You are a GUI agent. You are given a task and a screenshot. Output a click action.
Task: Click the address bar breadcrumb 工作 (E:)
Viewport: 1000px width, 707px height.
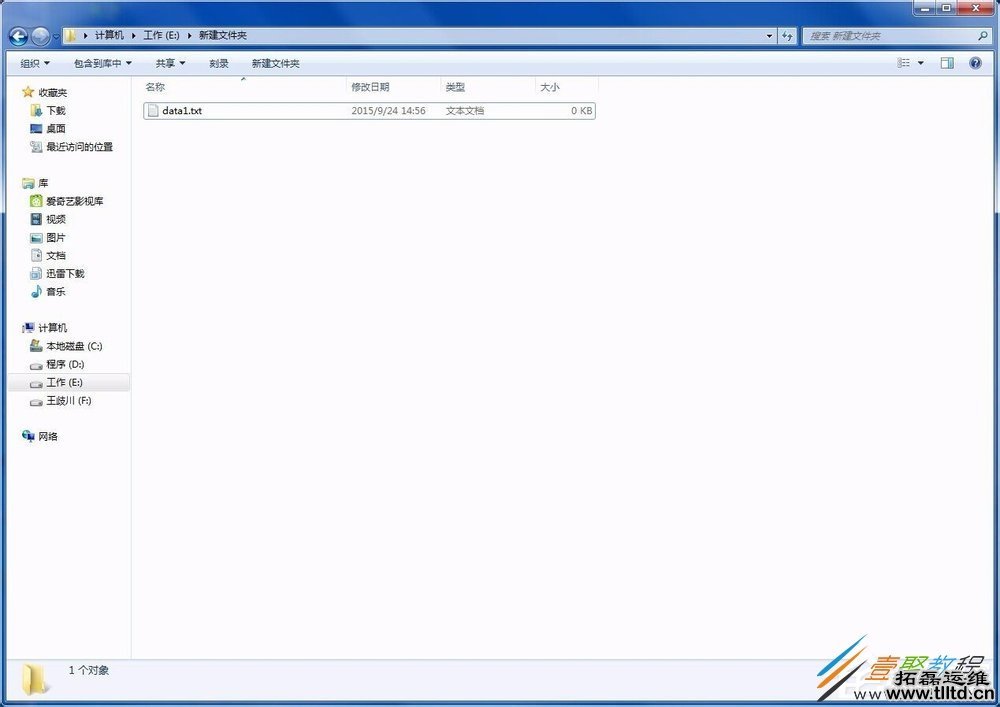tap(162, 36)
